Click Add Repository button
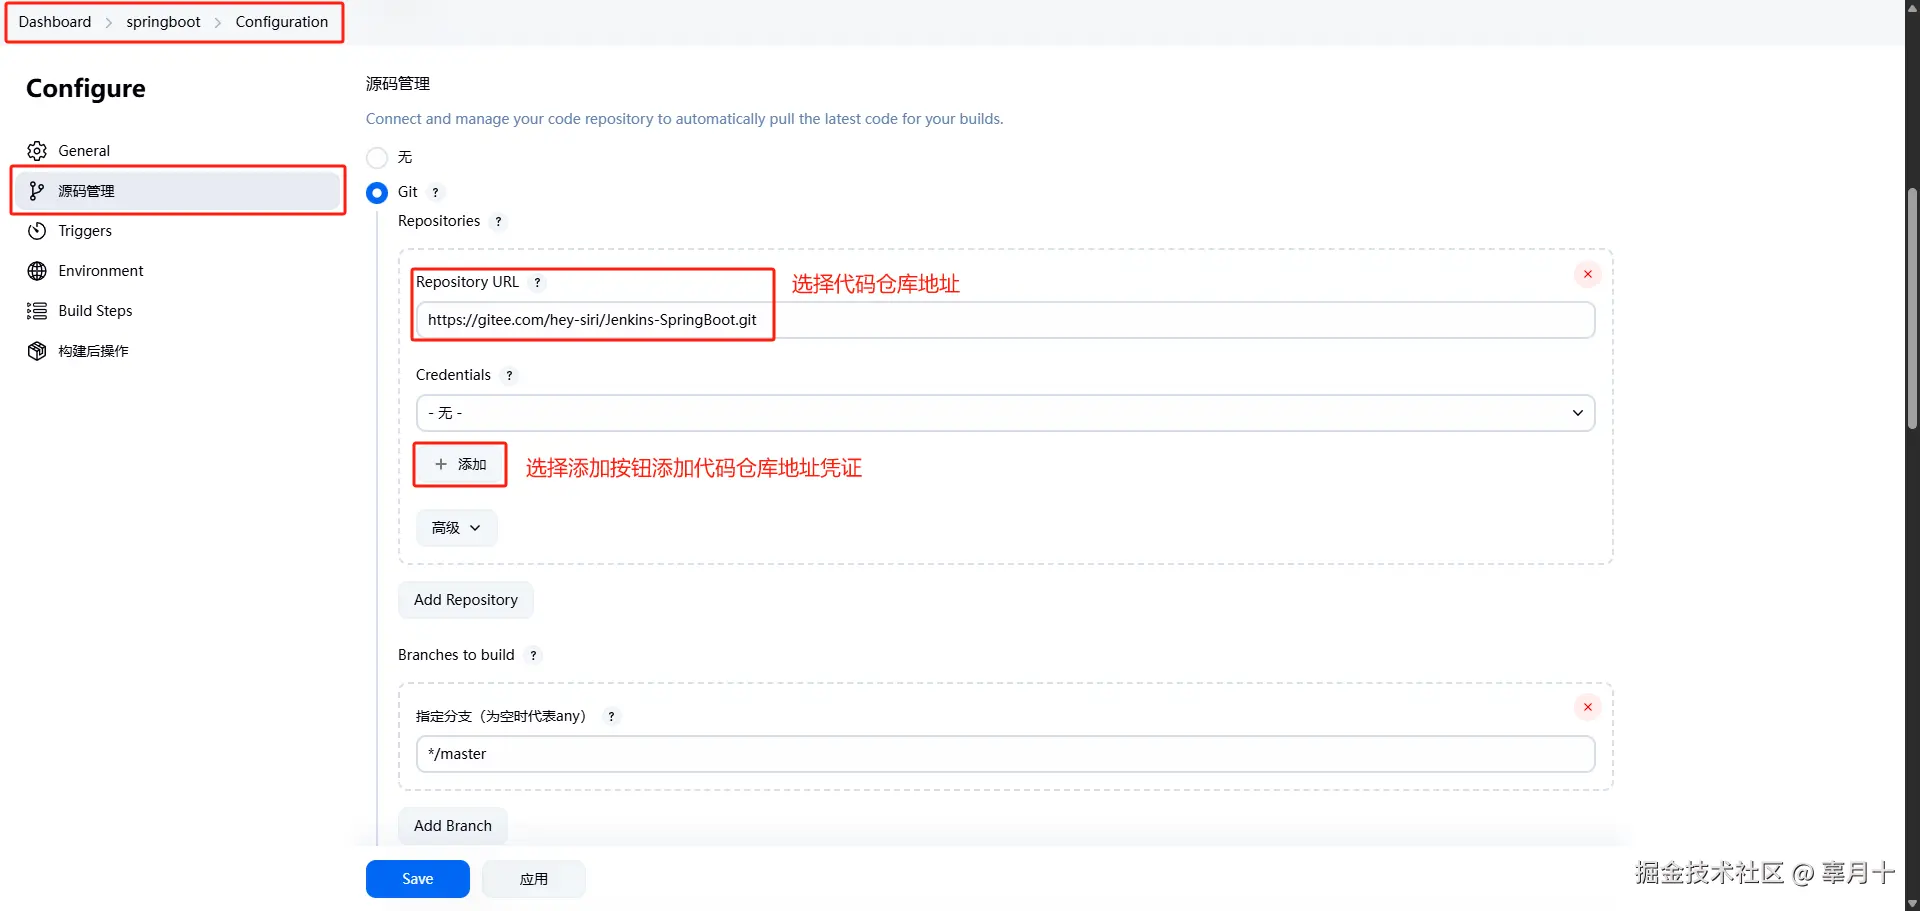This screenshot has height=911, width=1920. (x=466, y=600)
